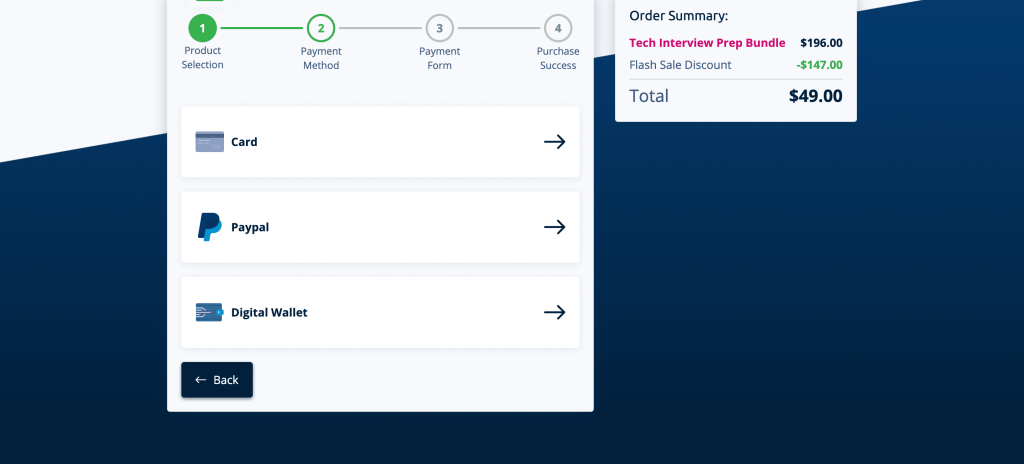Choose Paypal as payment method

point(250,227)
